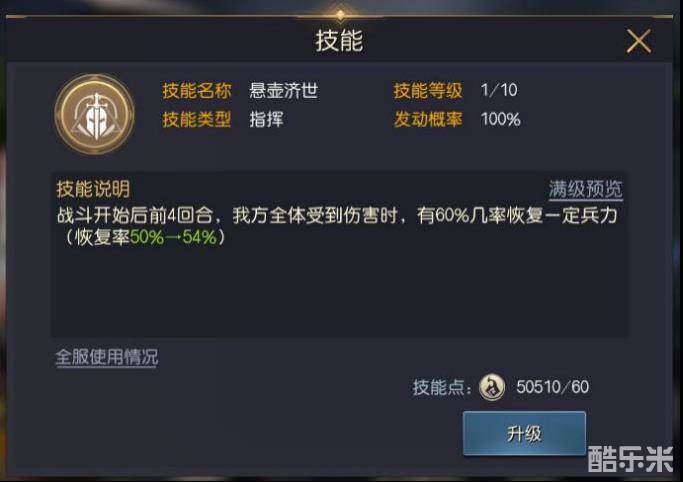683x482 pixels.
Task: Click the 技能名称 label
Action: pyautogui.click(x=197, y=91)
